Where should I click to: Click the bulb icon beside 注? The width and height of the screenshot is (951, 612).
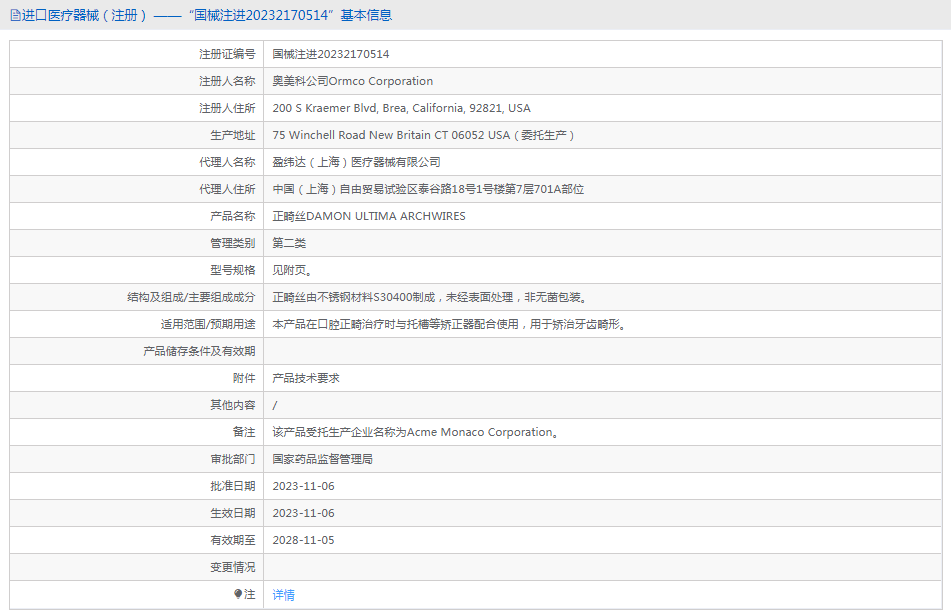click(x=238, y=594)
